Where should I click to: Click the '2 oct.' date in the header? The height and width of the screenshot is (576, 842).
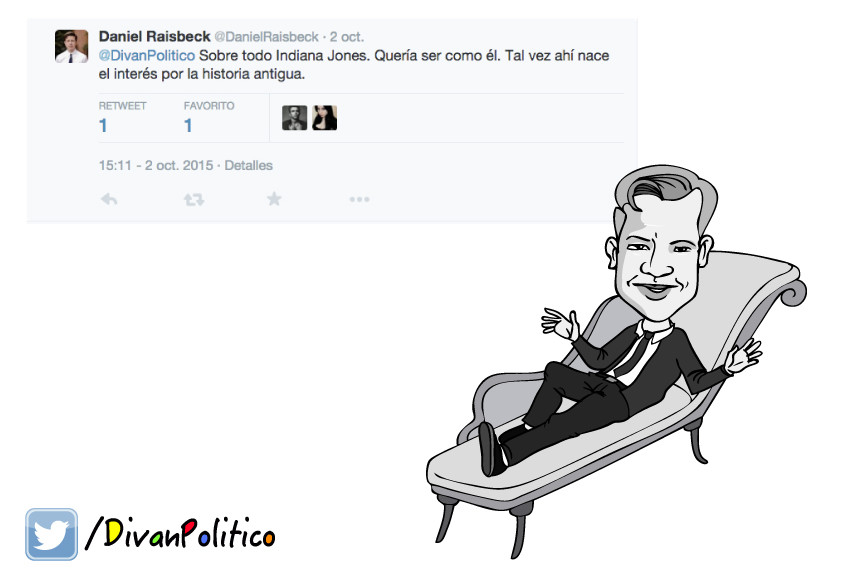[347, 37]
